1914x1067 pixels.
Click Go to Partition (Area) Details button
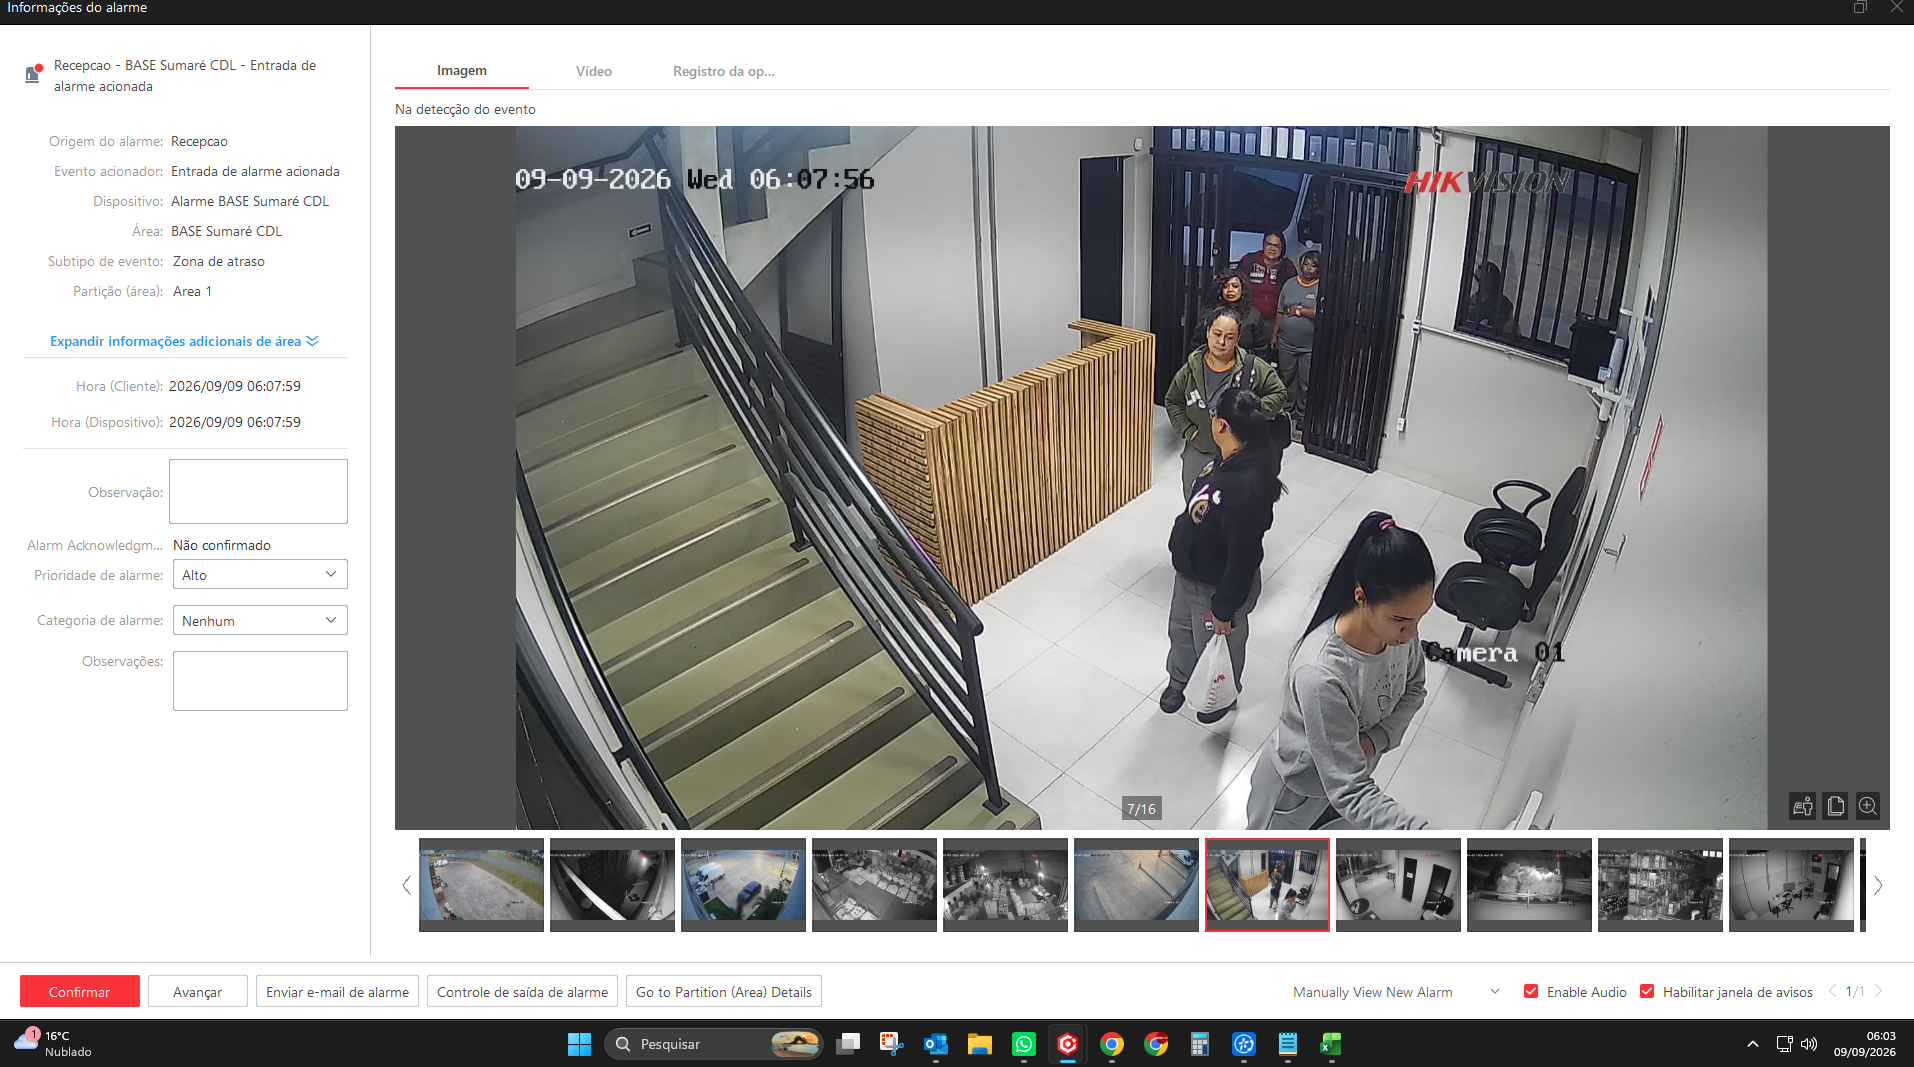click(724, 992)
